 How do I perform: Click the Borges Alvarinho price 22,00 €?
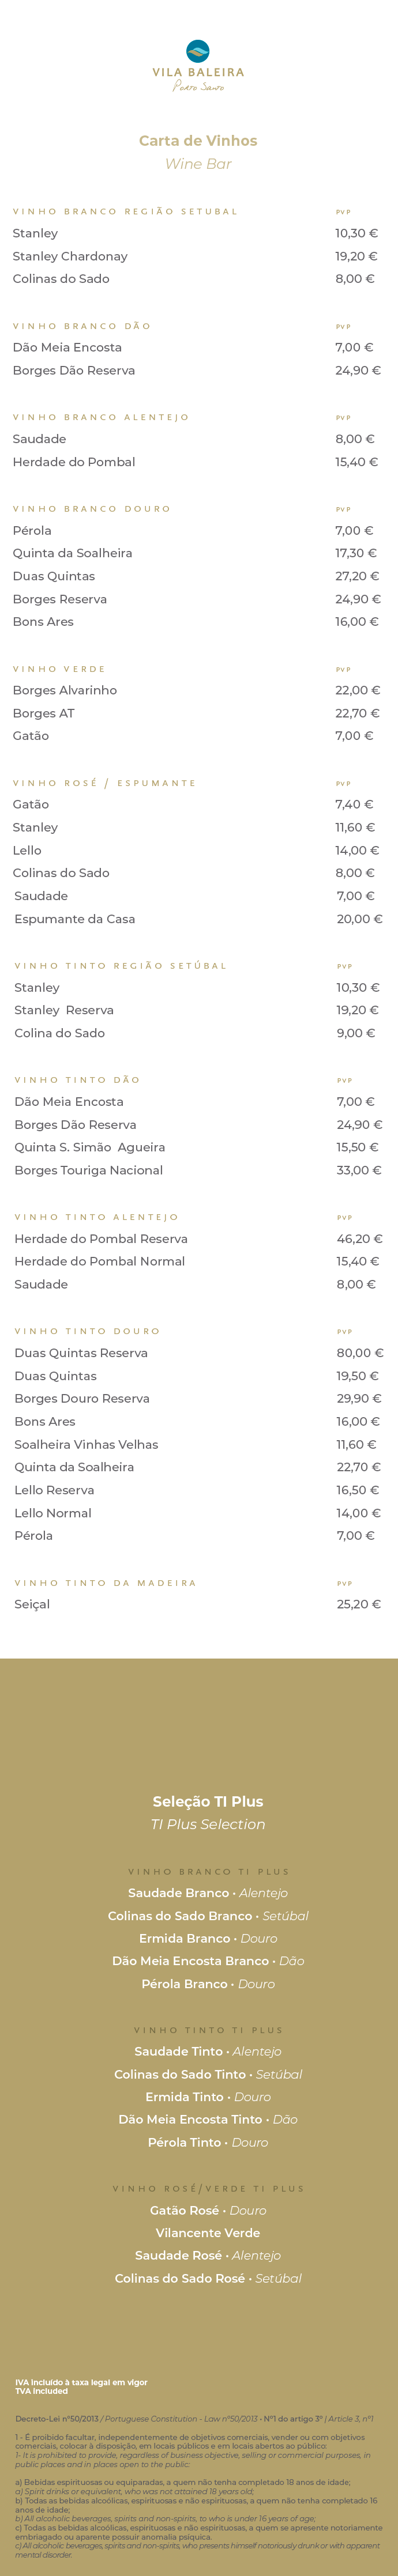(357, 691)
